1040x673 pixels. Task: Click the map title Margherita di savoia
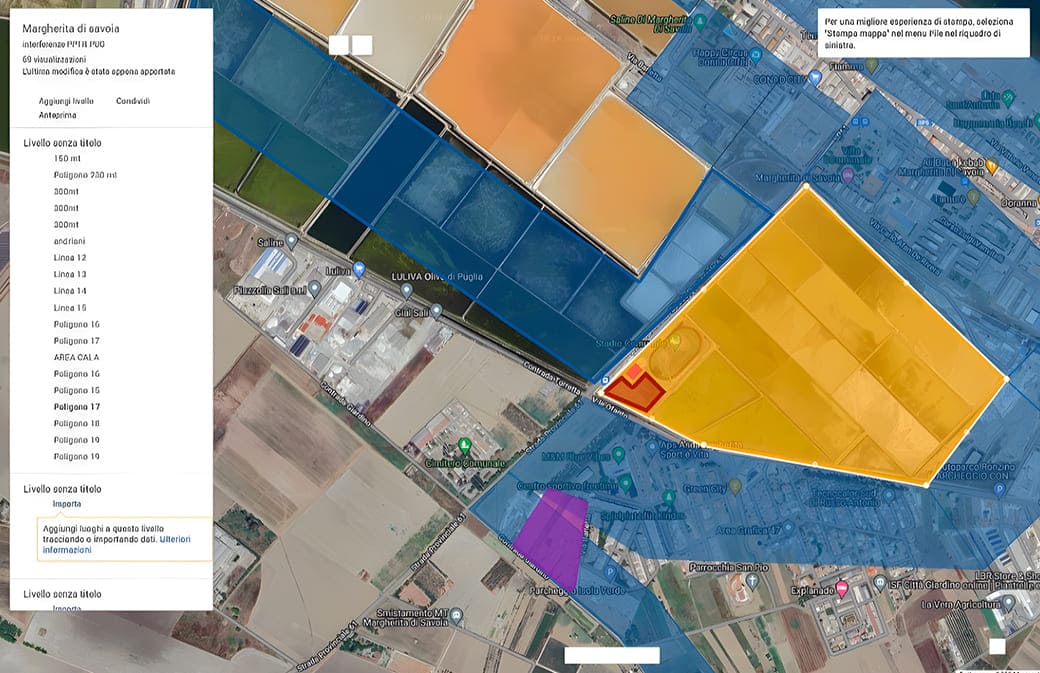coord(71,28)
